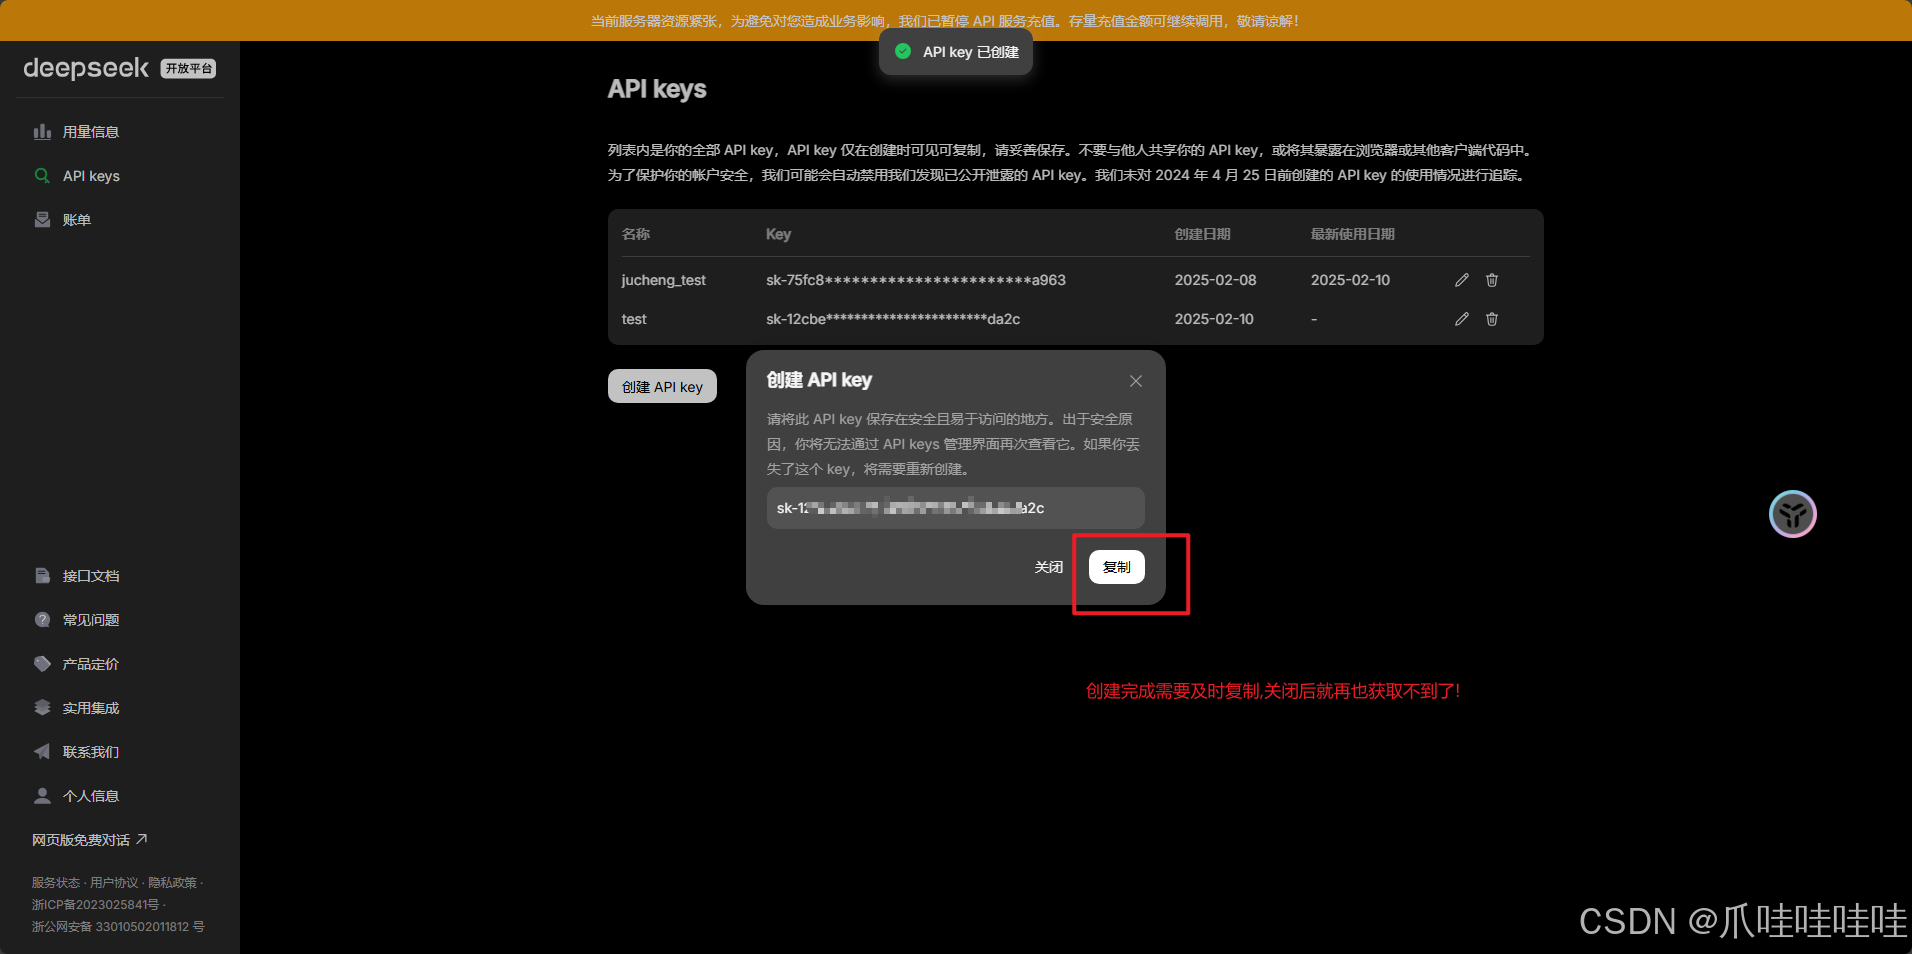Open 常见问题 in the sidebar
Screen dimensions: 1912x954
tap(91, 620)
